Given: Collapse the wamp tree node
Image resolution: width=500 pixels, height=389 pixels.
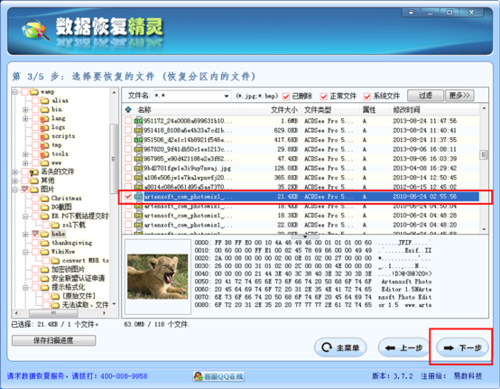Looking at the screenshot, I should pyautogui.click(x=15, y=91).
